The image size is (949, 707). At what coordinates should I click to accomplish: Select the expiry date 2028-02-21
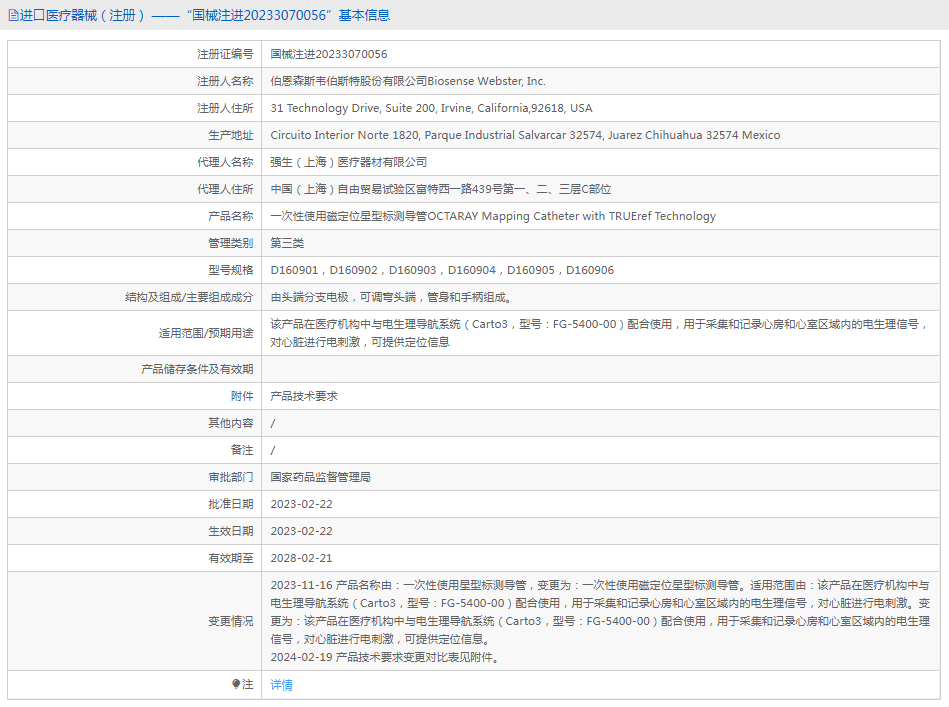(301, 558)
